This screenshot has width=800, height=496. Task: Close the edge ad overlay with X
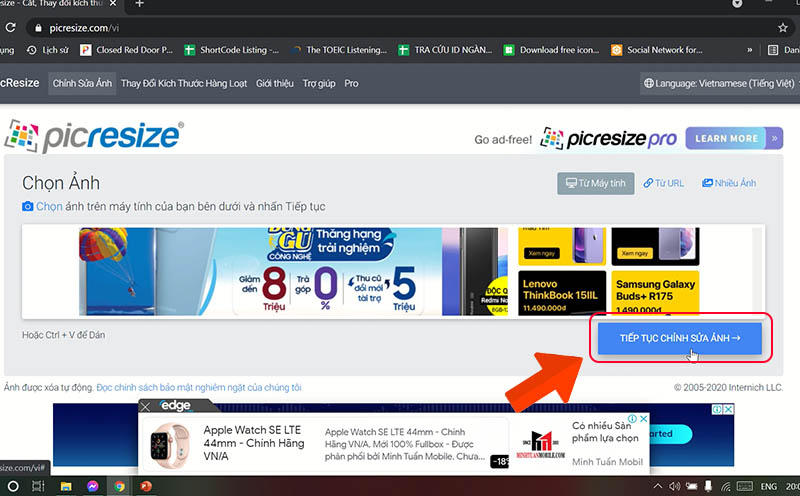145,407
